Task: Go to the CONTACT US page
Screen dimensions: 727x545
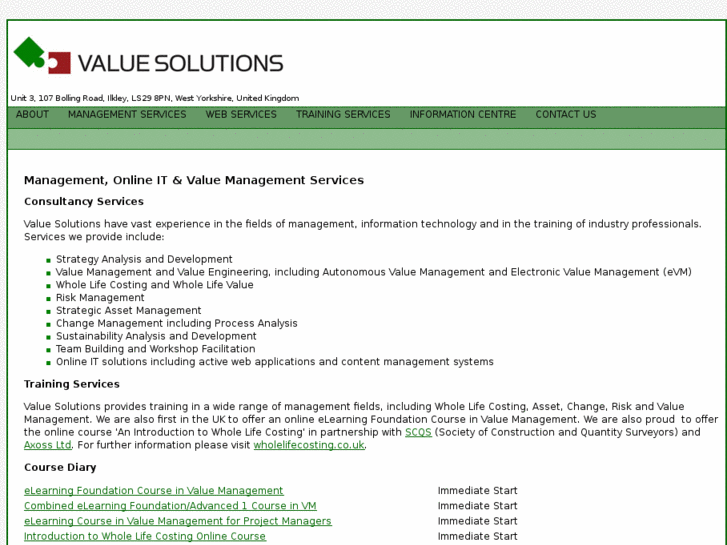Action: [566, 115]
